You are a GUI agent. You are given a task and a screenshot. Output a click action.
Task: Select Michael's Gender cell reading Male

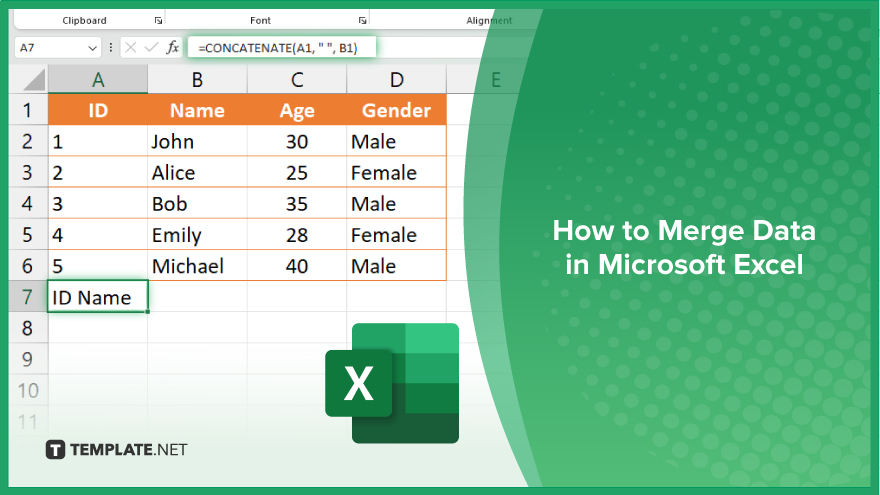pos(396,265)
